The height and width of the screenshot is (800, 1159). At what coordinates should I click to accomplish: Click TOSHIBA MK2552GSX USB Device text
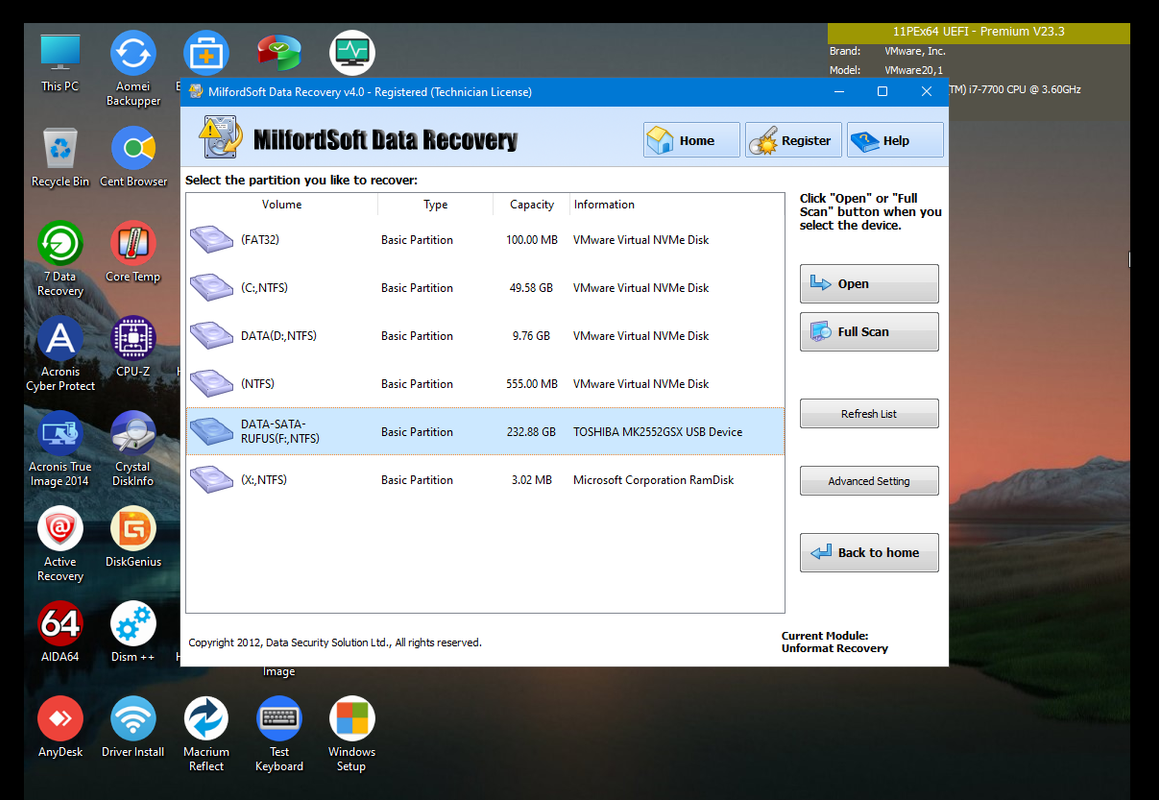(x=658, y=432)
